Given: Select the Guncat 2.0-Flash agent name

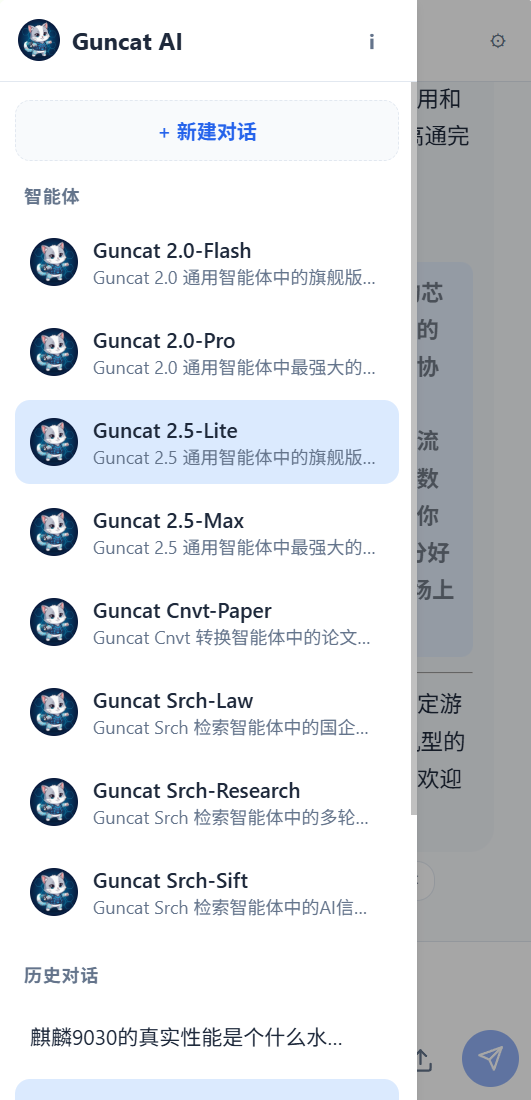Looking at the screenshot, I should (172, 250).
